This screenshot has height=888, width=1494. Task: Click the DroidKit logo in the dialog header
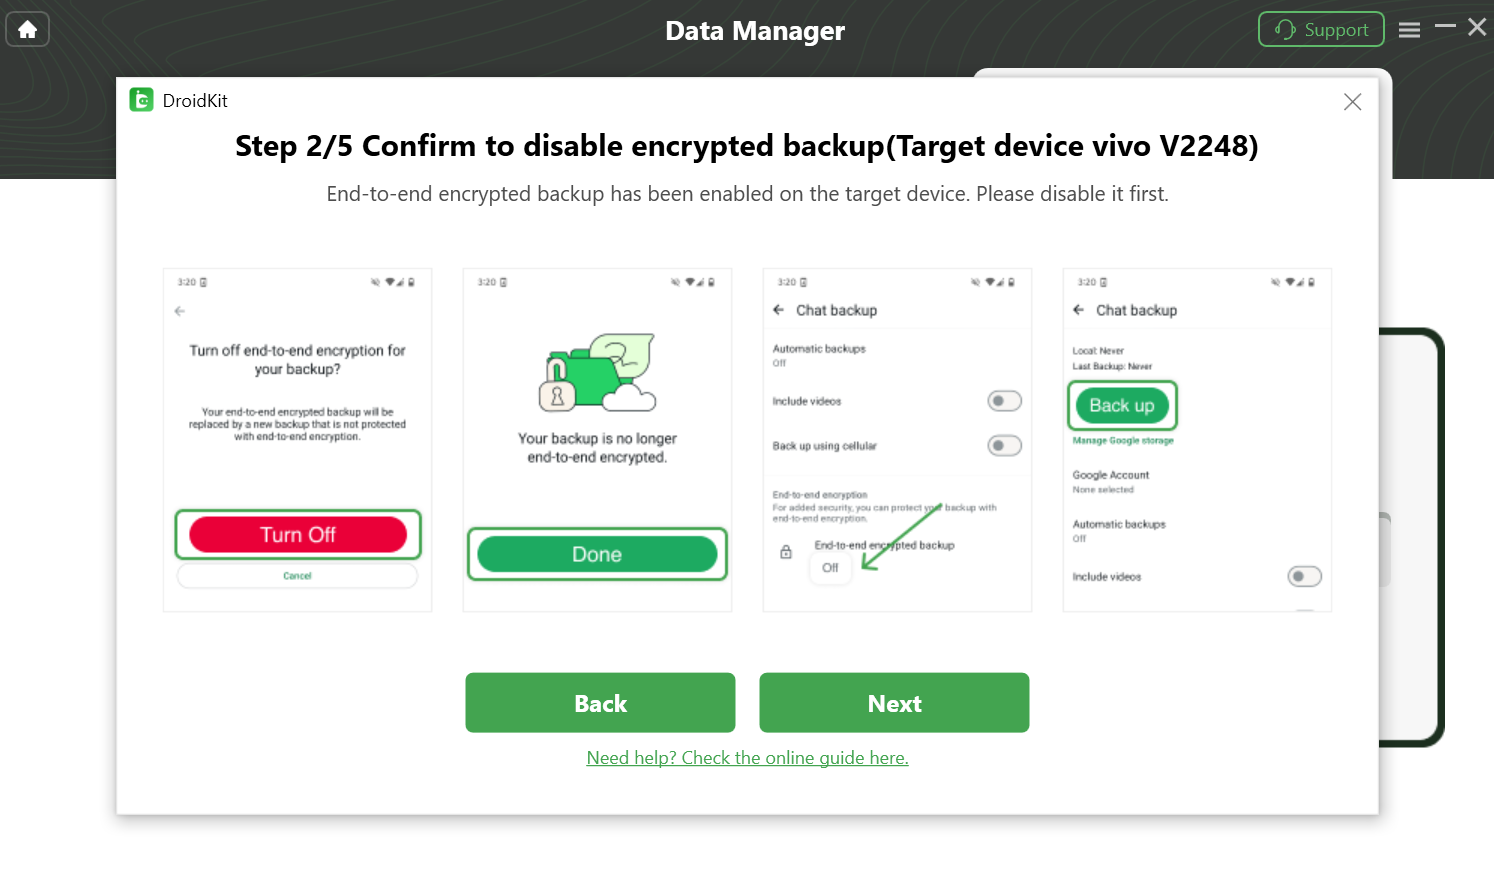tap(140, 99)
